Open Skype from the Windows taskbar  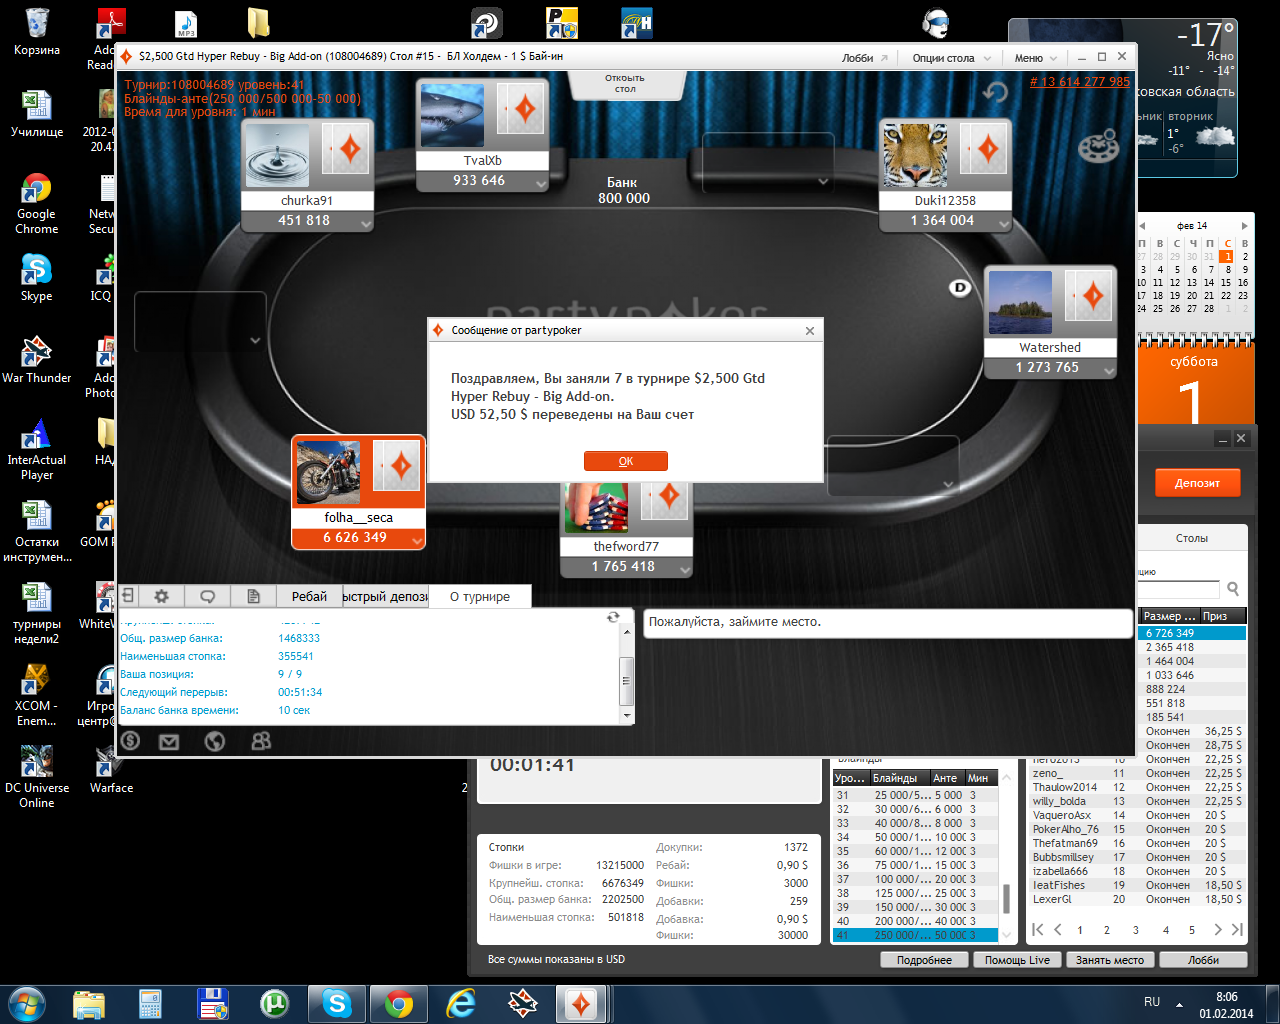(337, 1002)
